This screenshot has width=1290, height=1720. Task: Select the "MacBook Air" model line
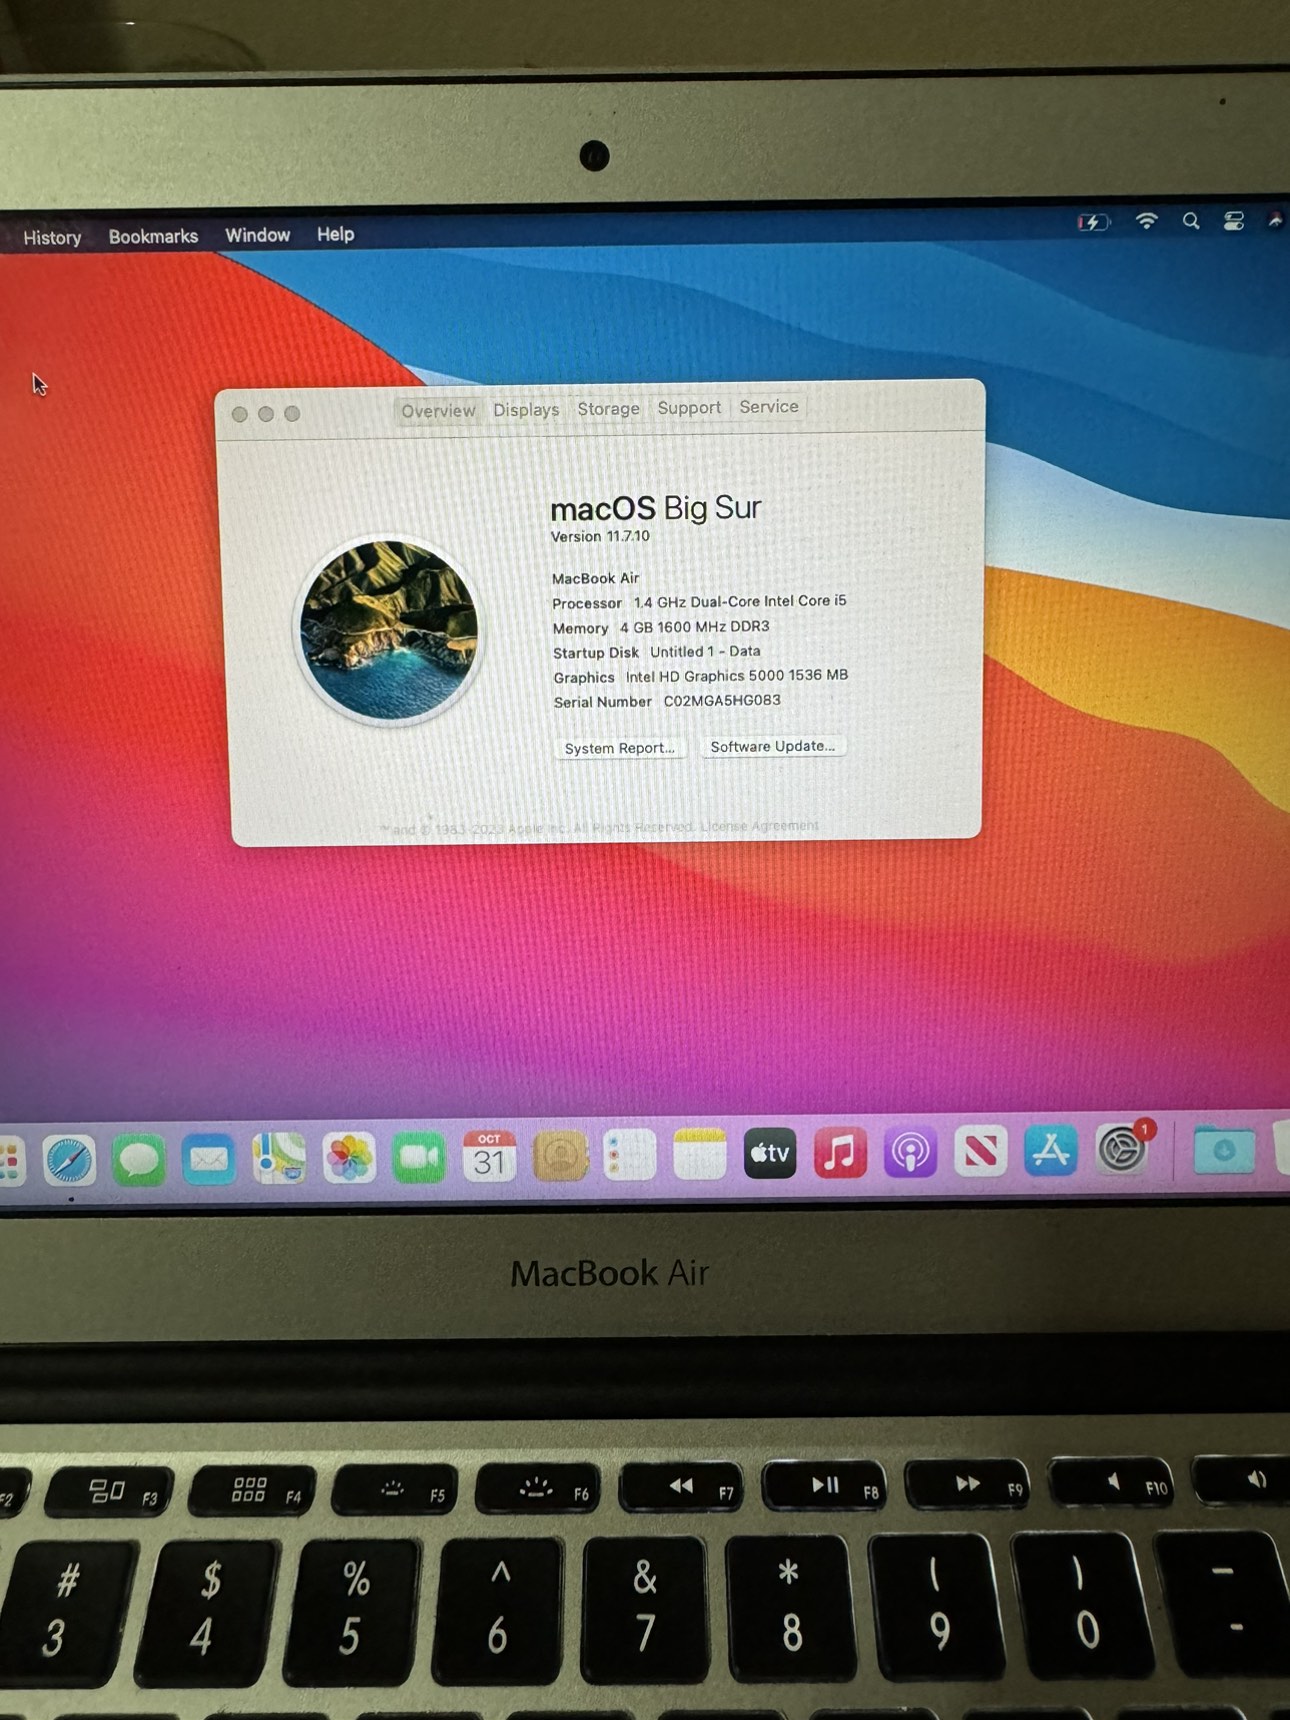pos(595,578)
